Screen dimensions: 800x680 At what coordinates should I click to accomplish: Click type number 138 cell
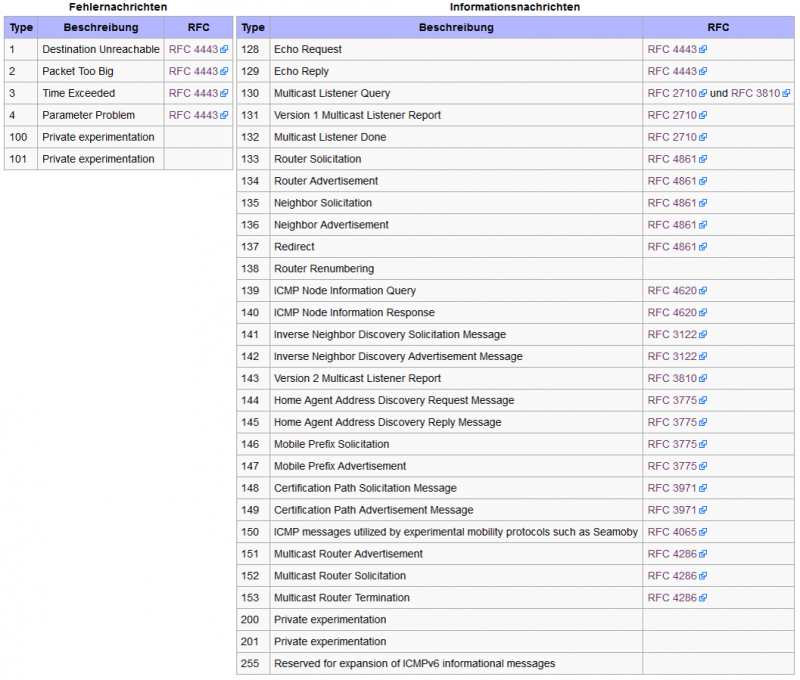pyautogui.click(x=253, y=269)
